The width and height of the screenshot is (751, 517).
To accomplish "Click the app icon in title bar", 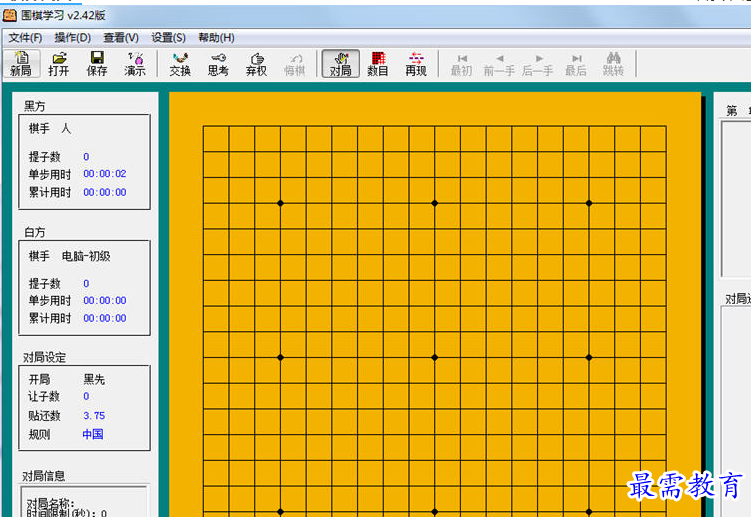I will point(10,15).
